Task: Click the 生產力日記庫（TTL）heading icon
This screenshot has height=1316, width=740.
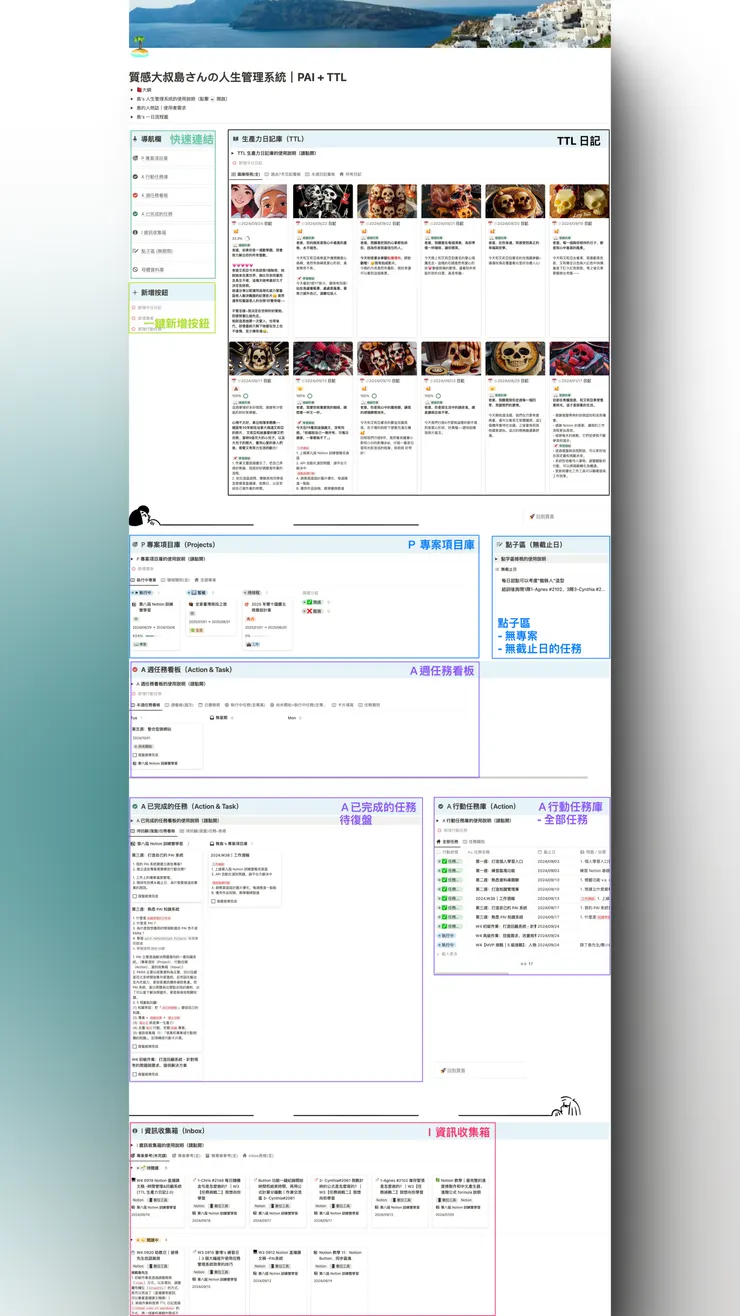Action: (235, 139)
